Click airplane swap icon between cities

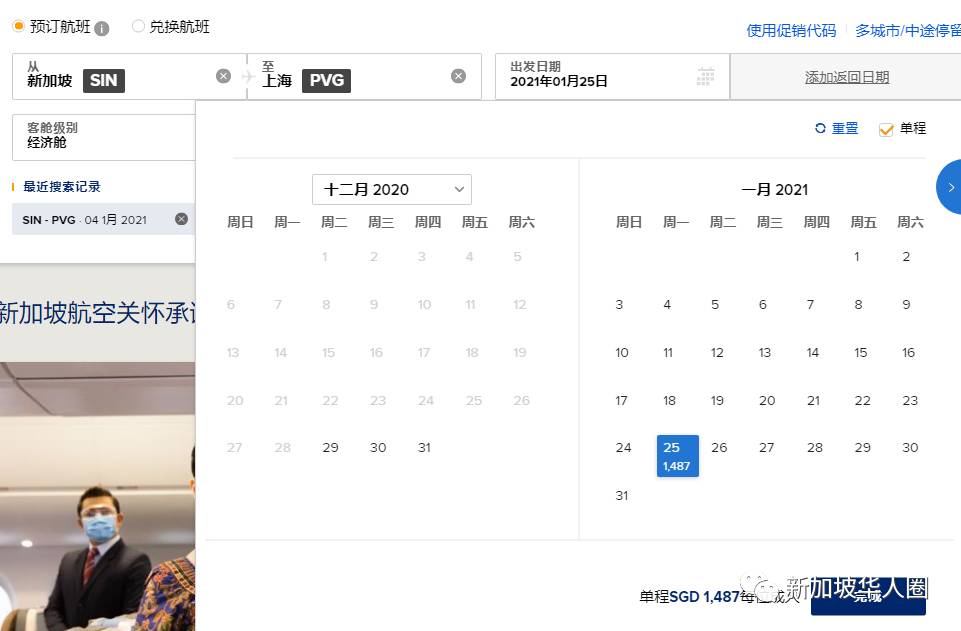tap(248, 77)
